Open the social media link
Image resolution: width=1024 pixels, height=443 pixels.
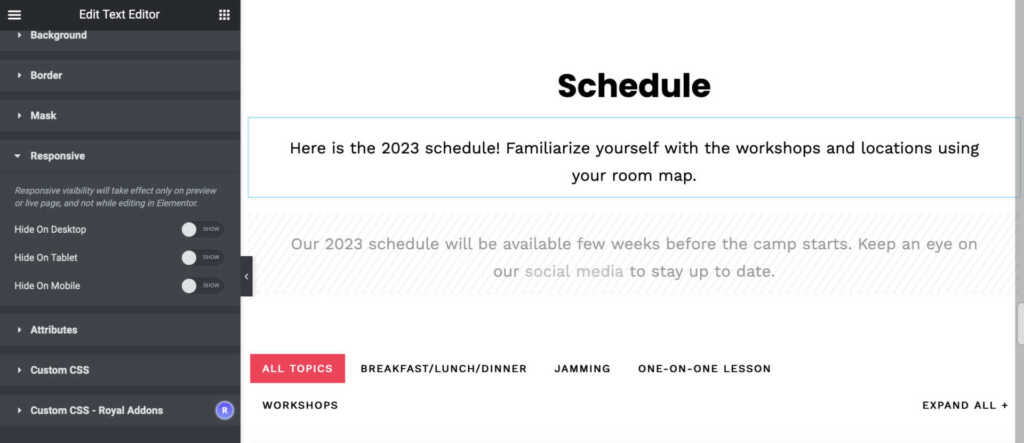tap(574, 272)
